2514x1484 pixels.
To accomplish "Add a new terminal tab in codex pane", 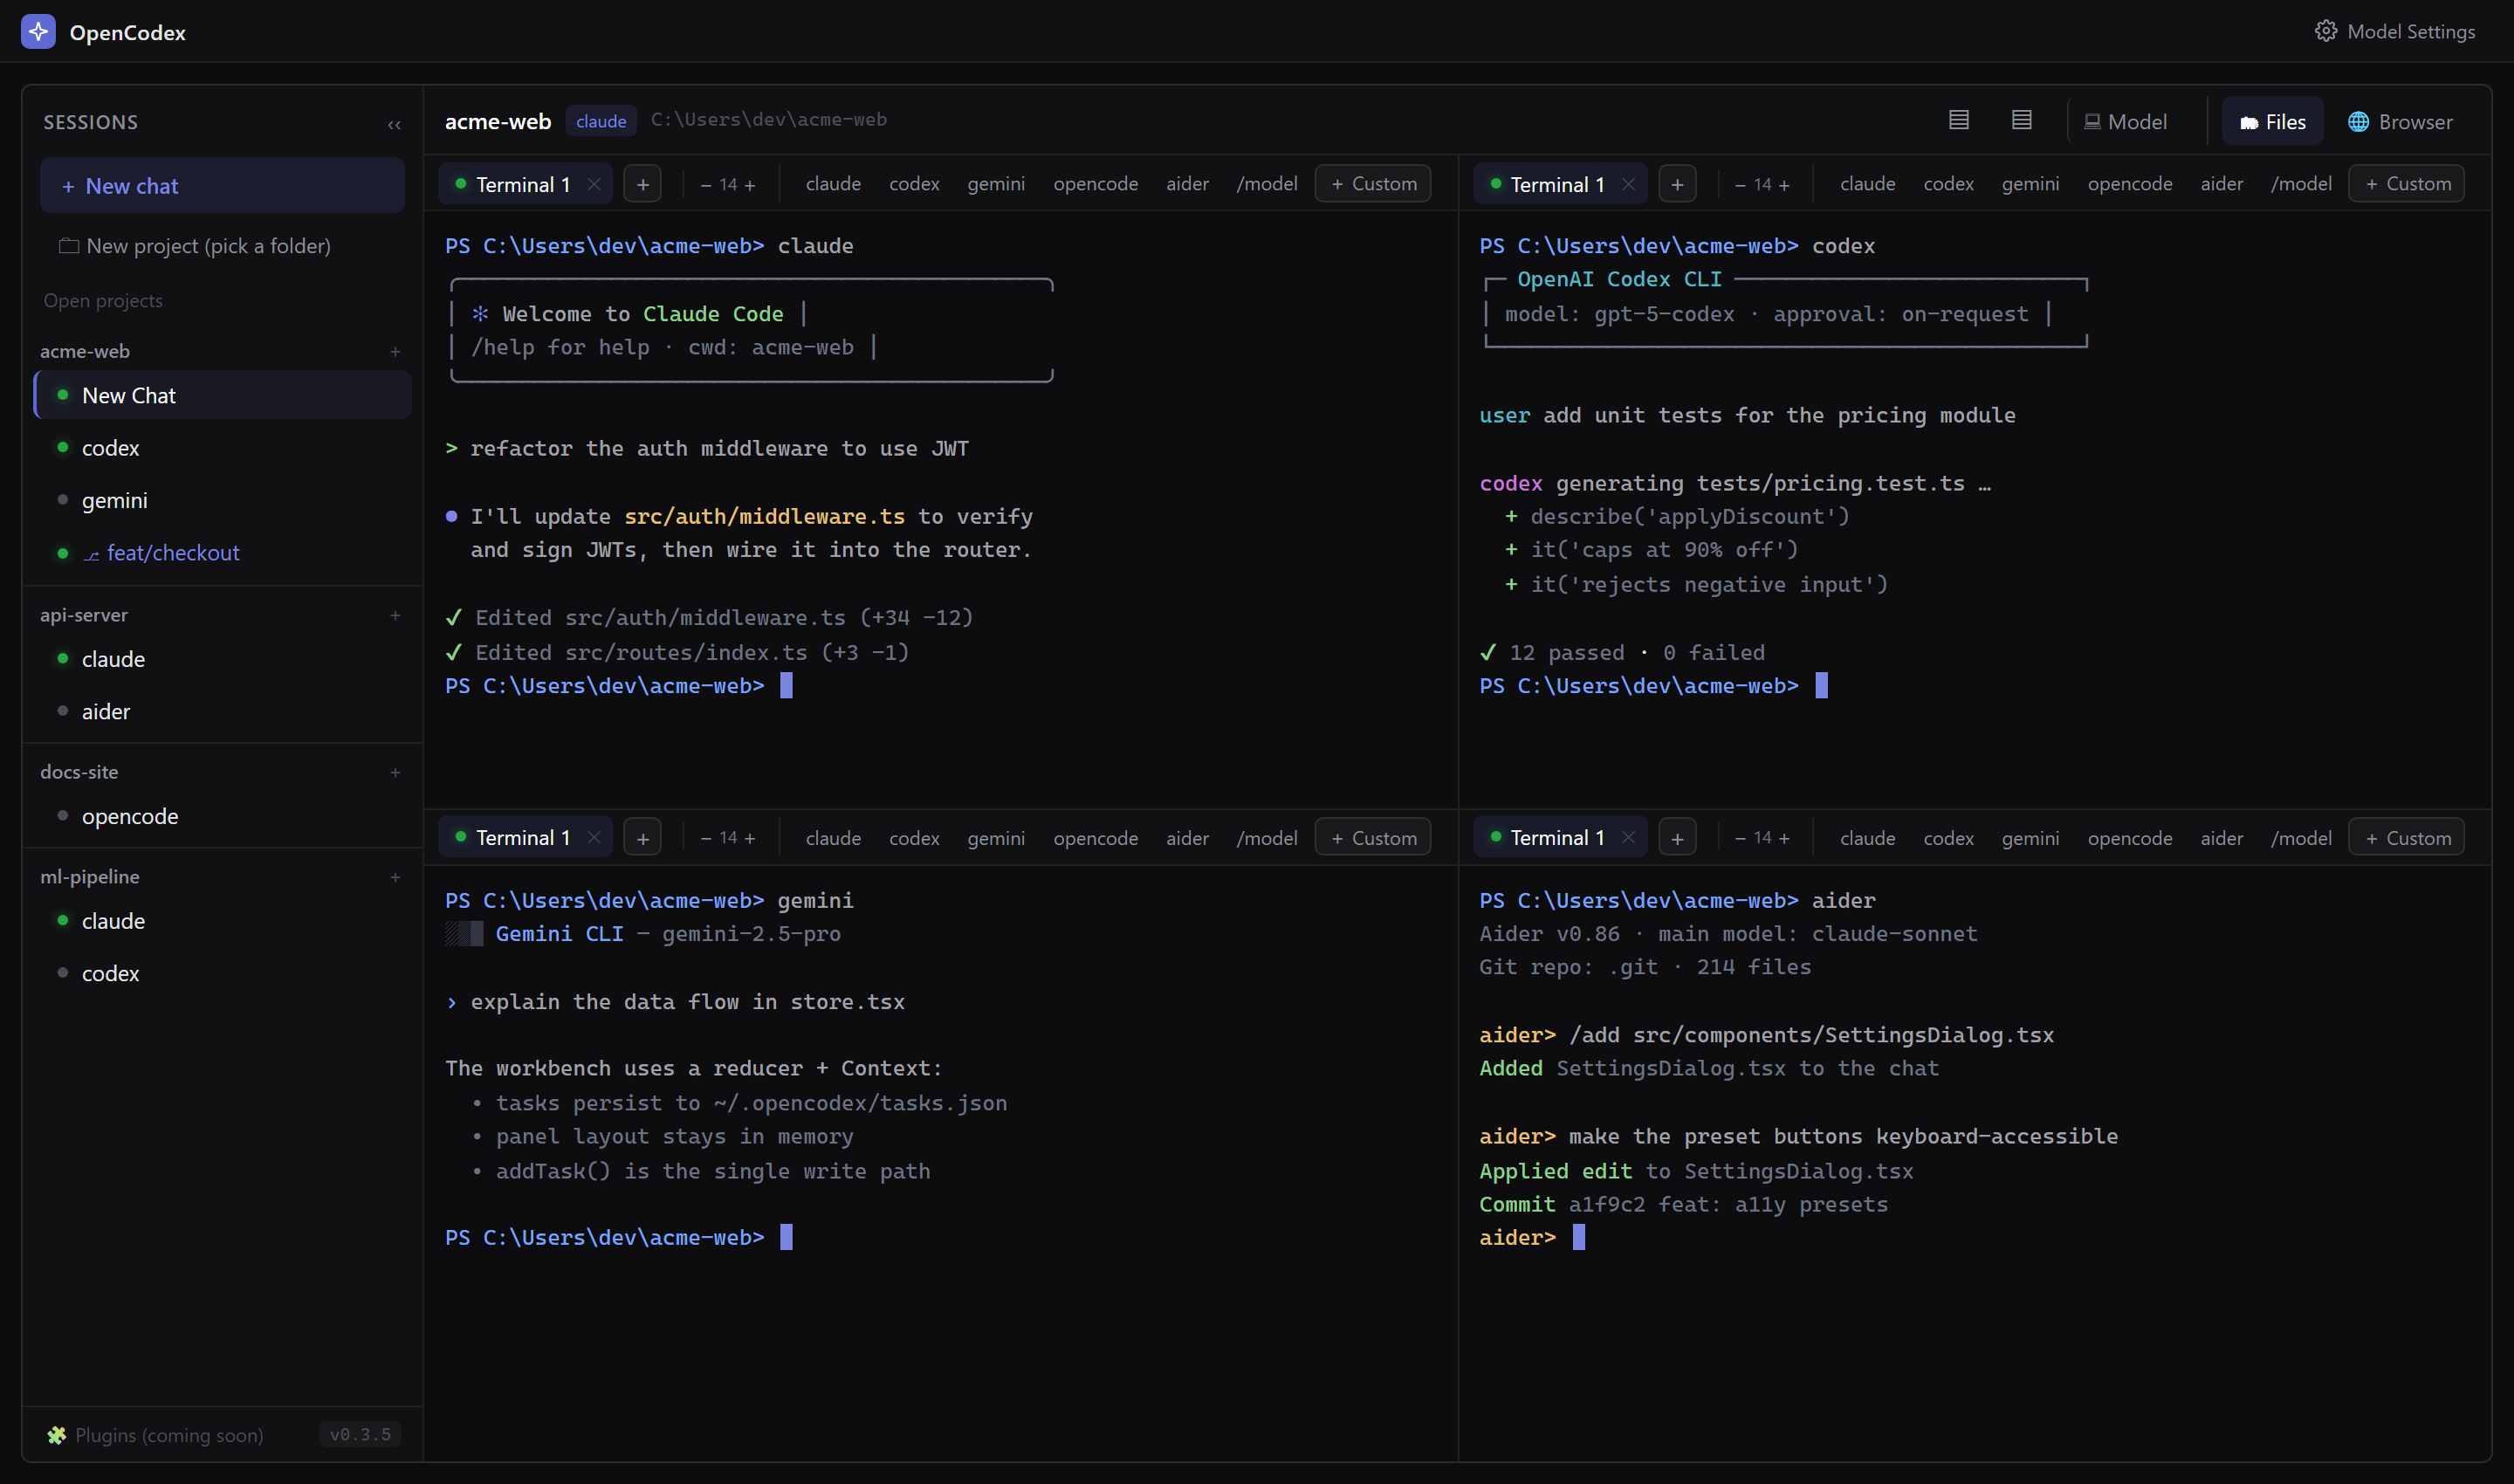I will pos(1677,184).
